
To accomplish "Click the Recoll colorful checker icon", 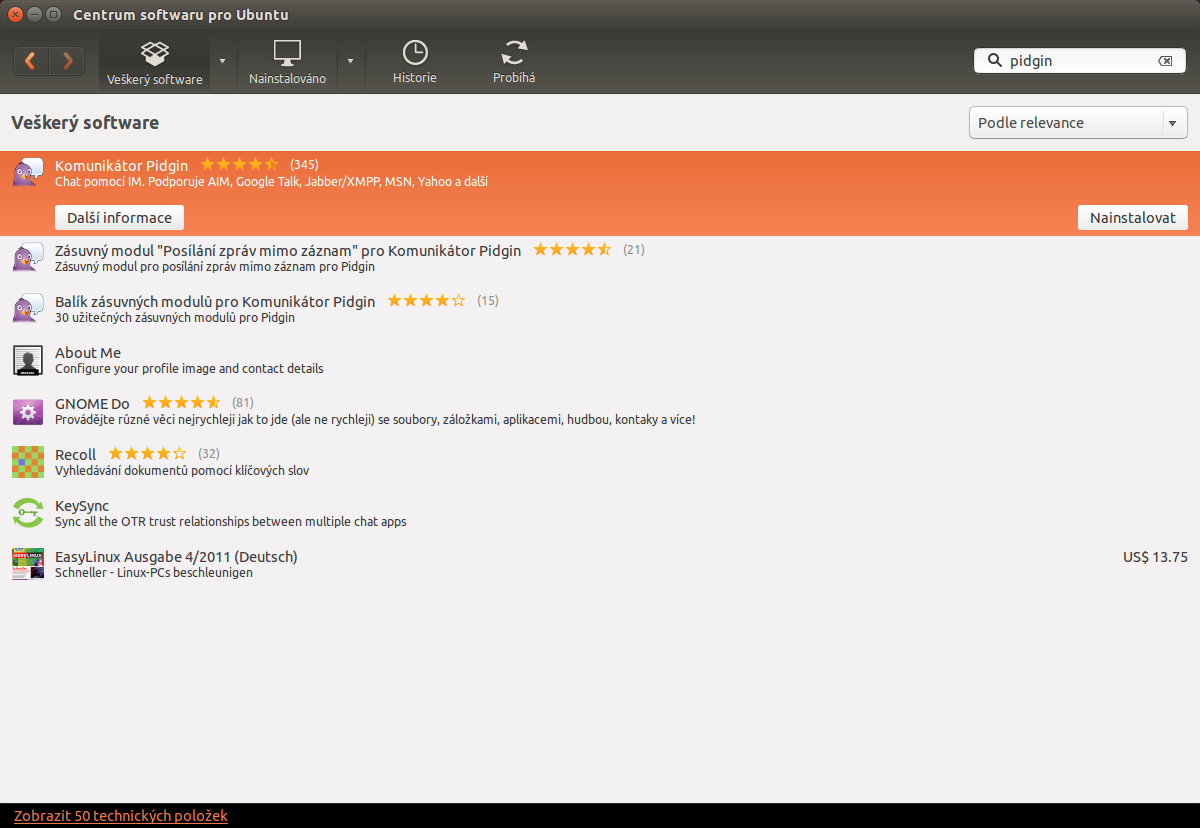I will pos(27,462).
